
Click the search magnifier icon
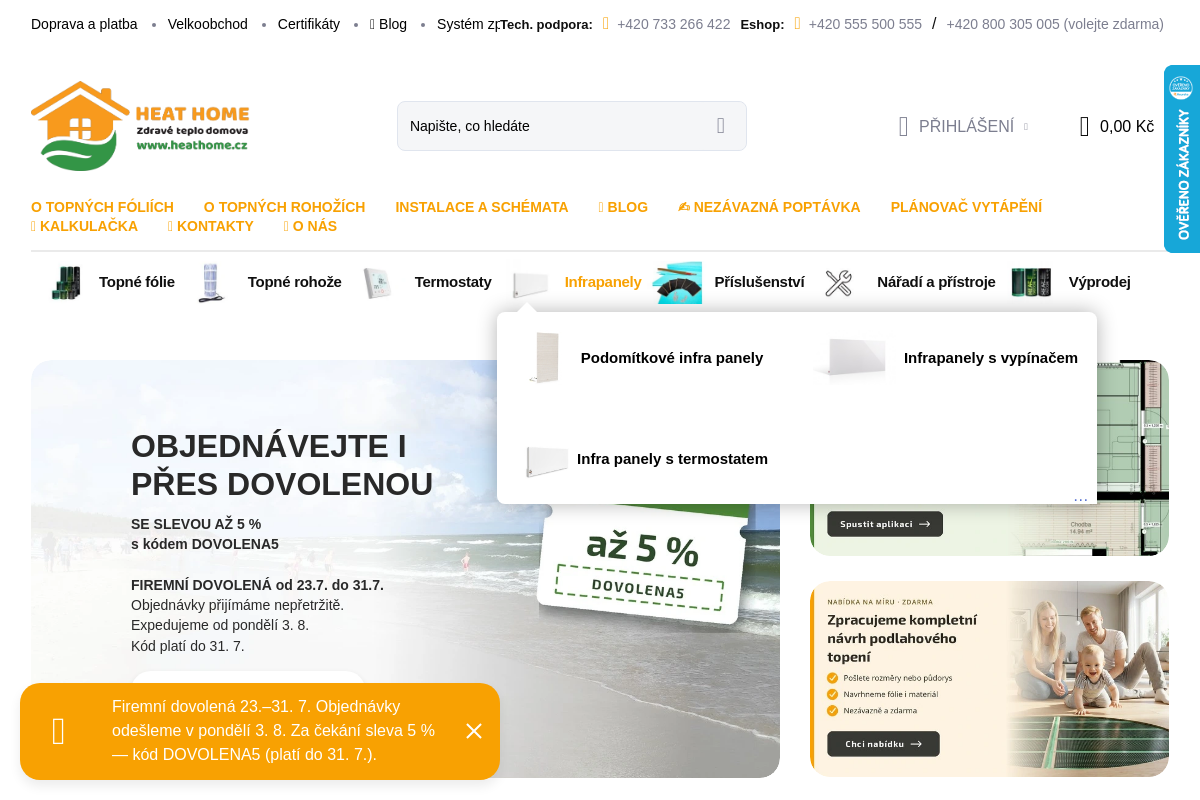720,126
